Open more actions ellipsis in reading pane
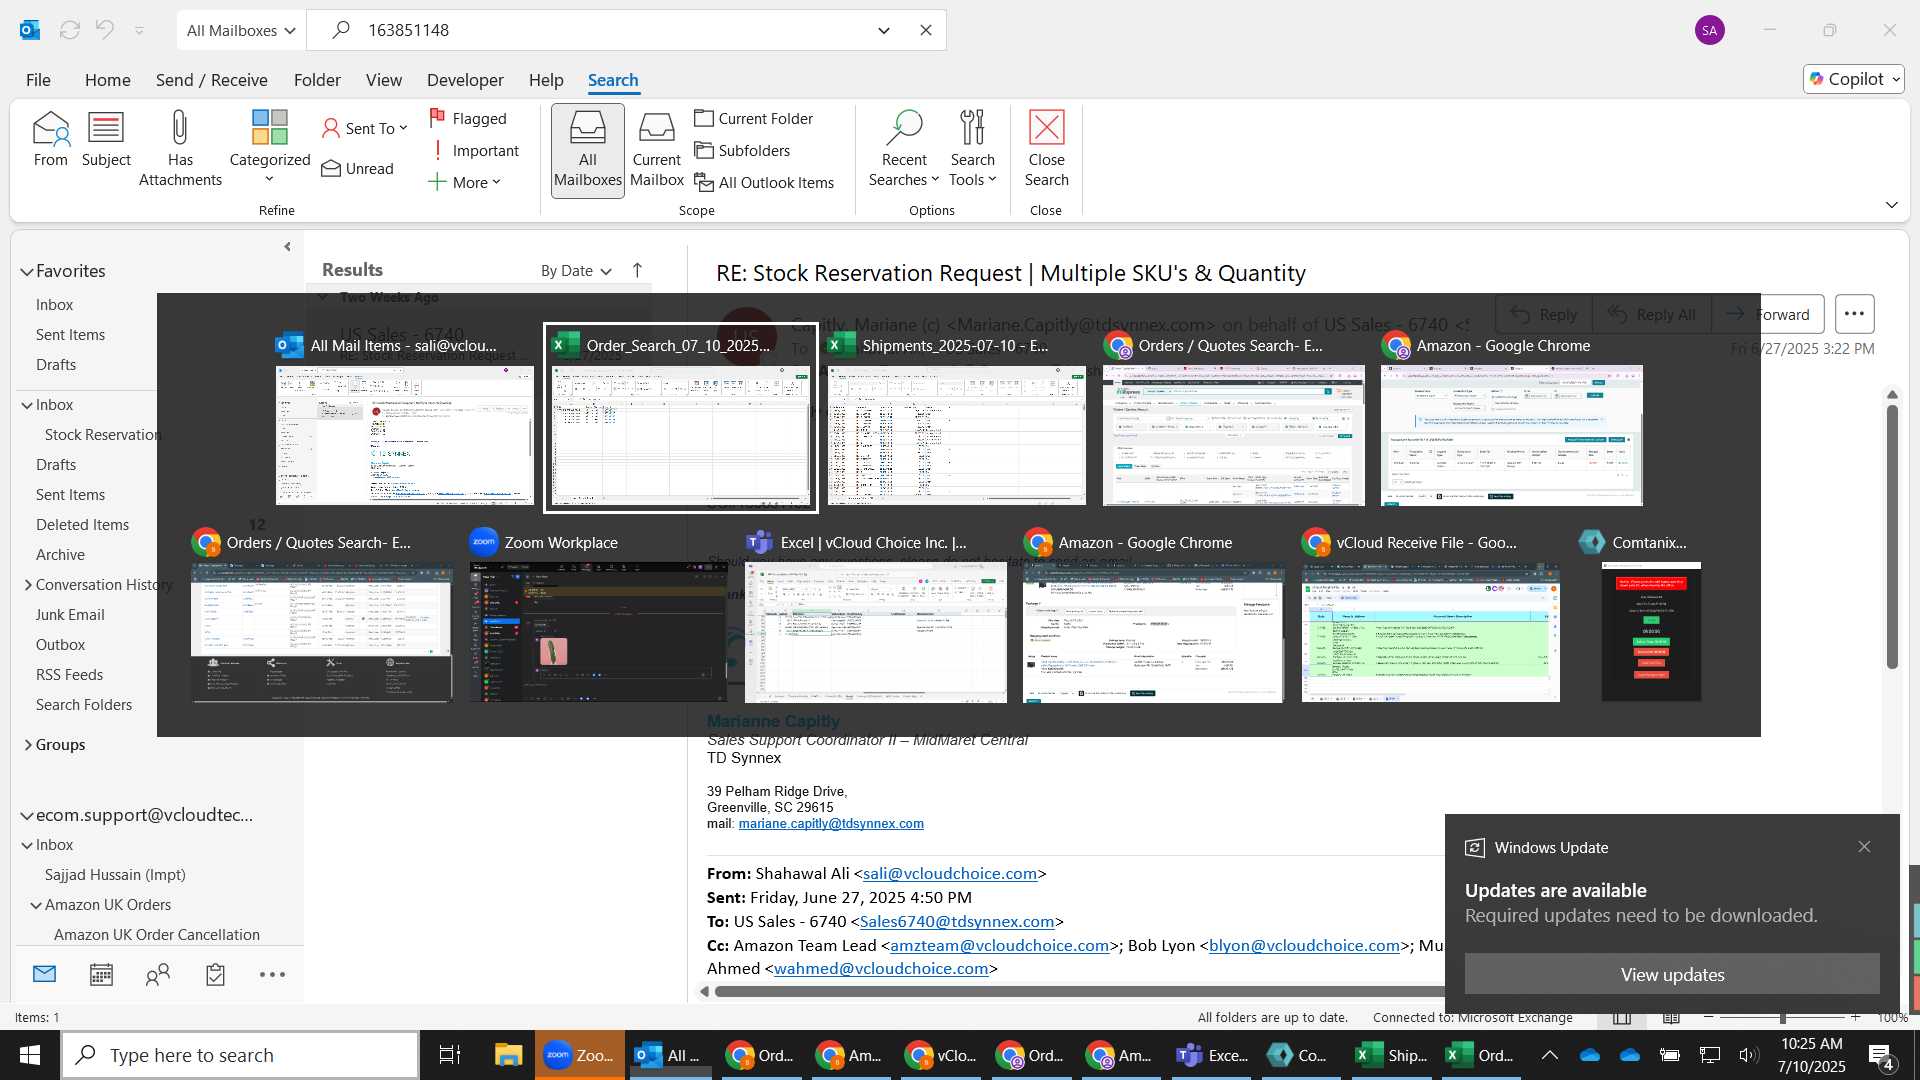 click(x=1854, y=314)
